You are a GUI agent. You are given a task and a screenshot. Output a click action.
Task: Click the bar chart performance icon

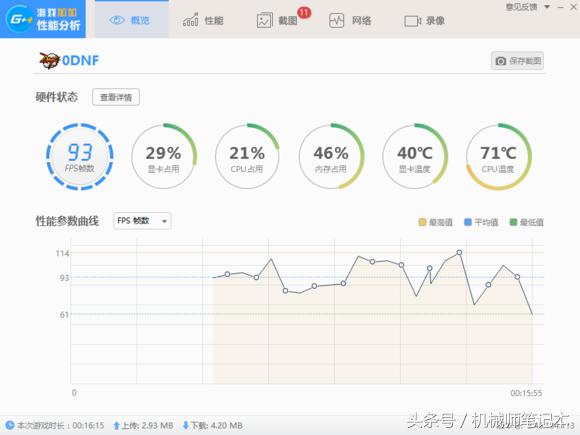coord(190,20)
